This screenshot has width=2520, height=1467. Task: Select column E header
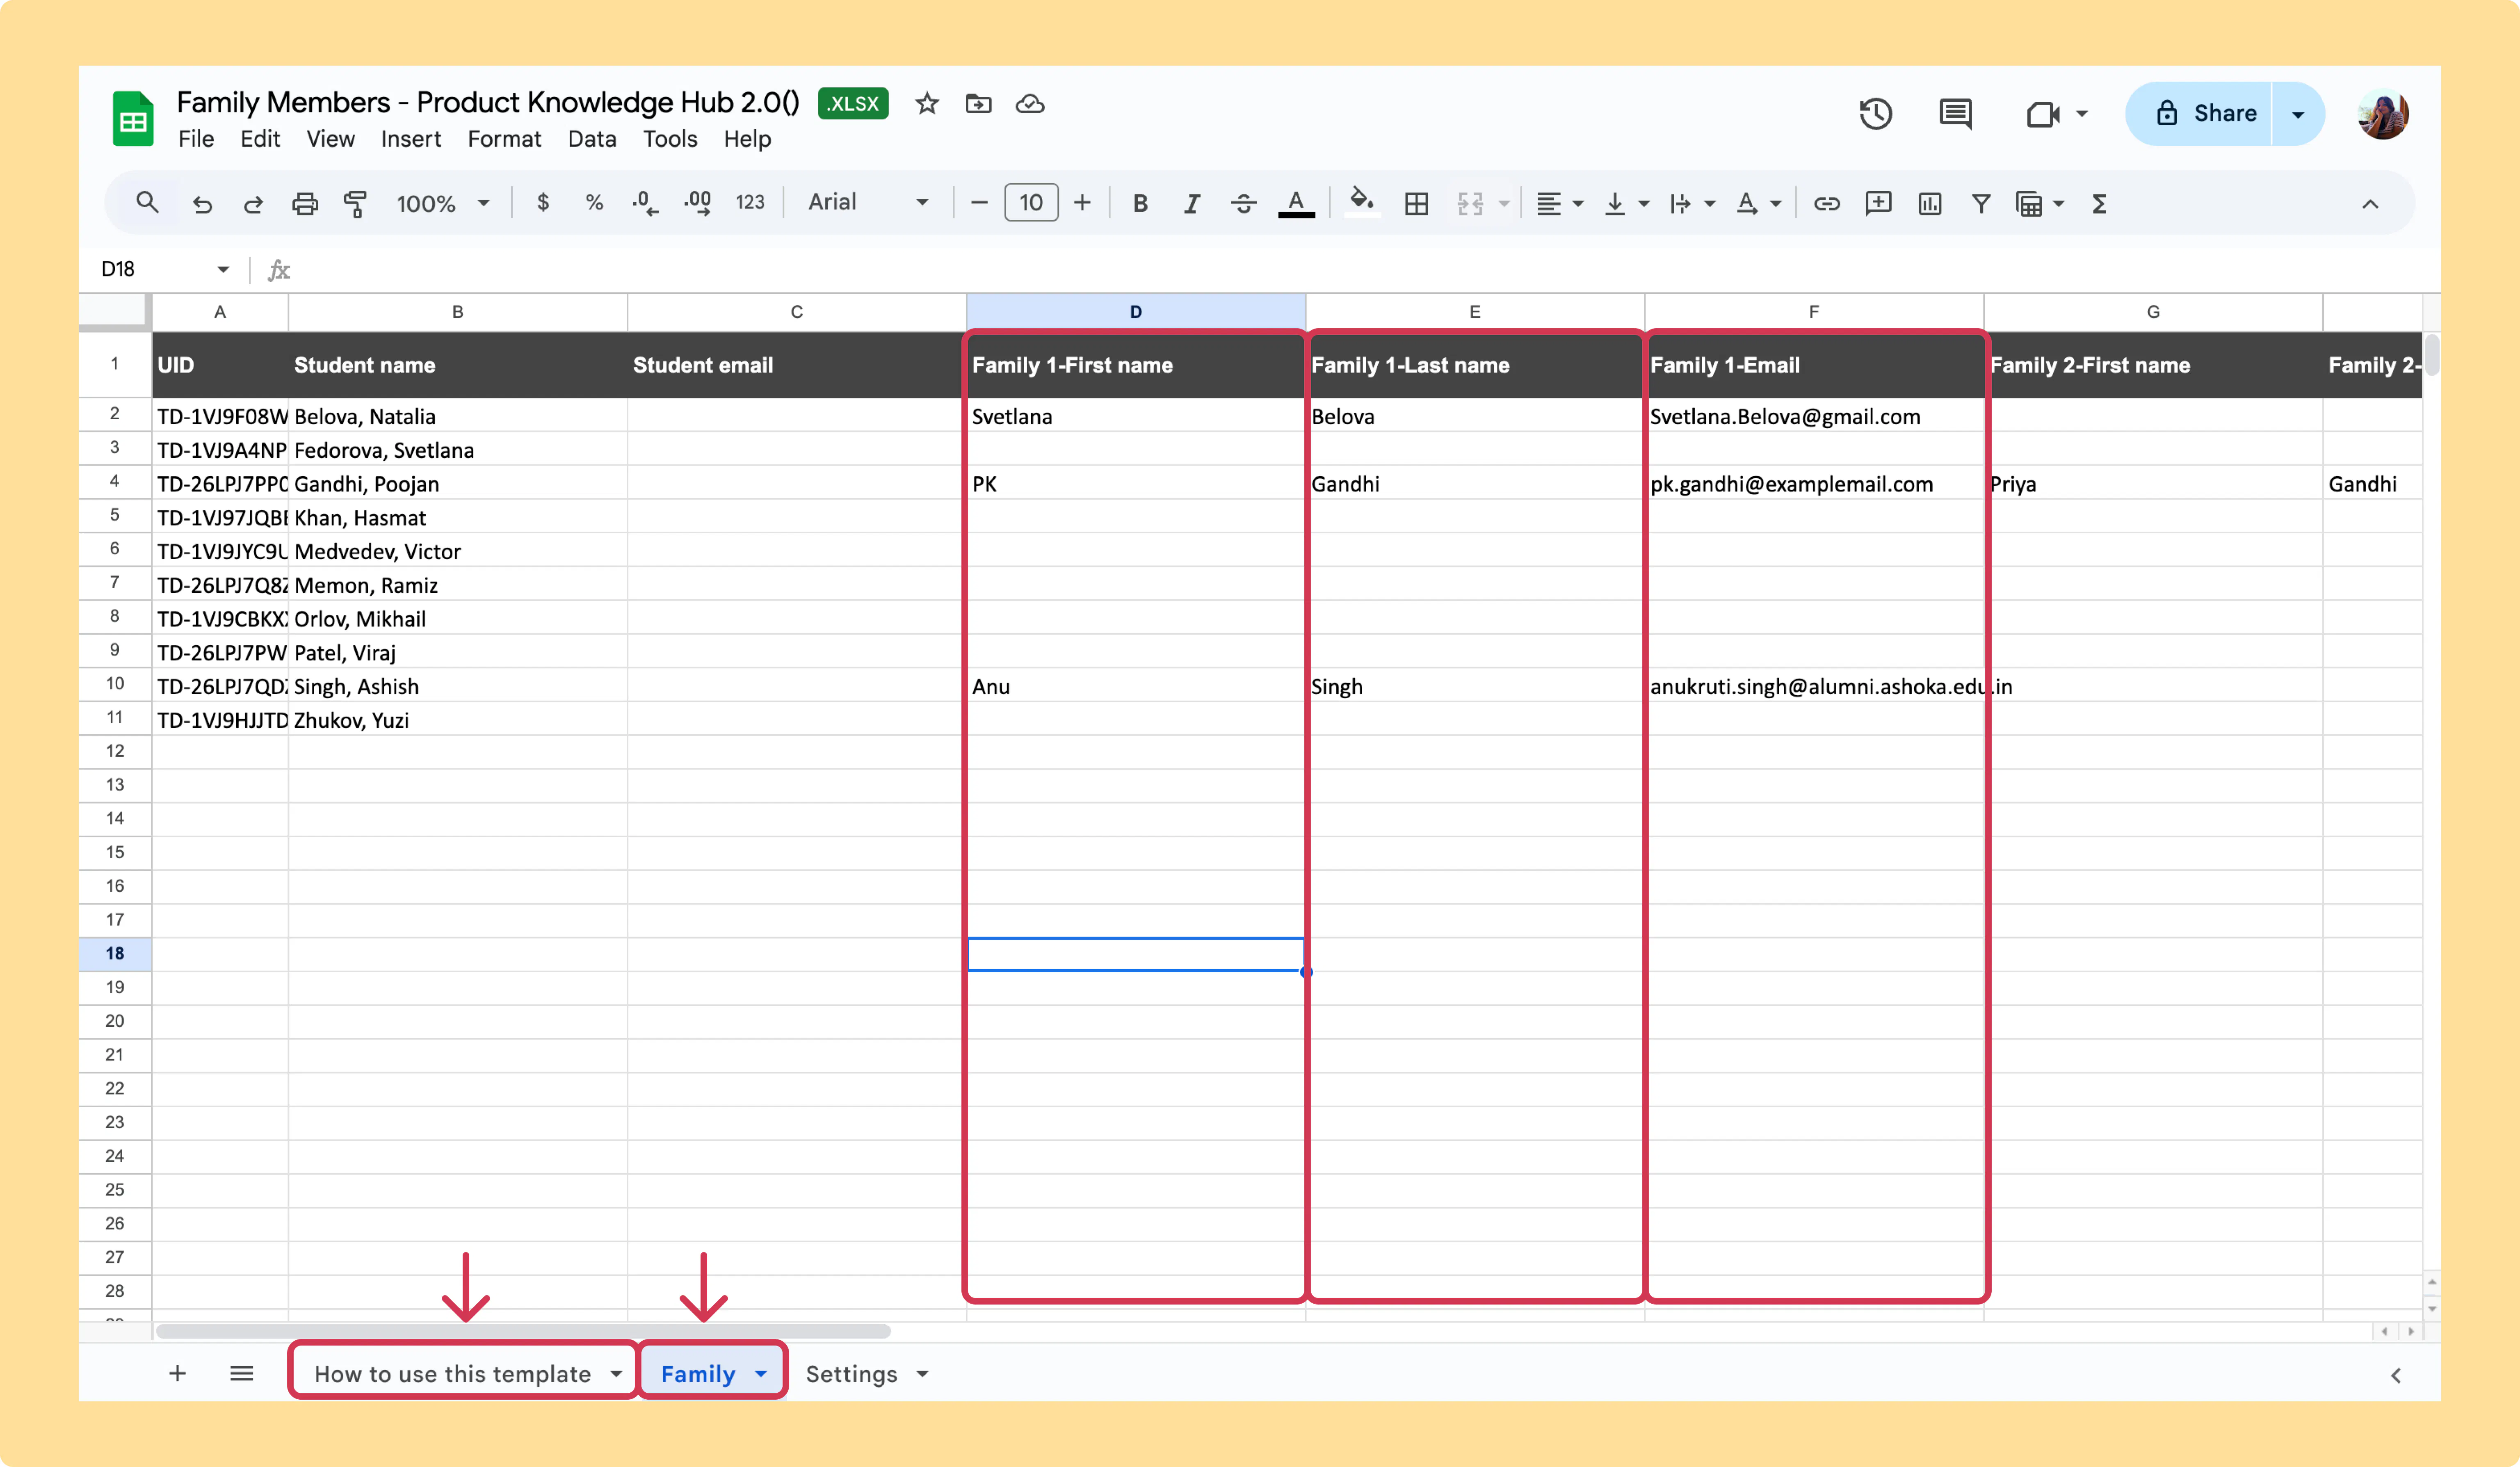1475,312
